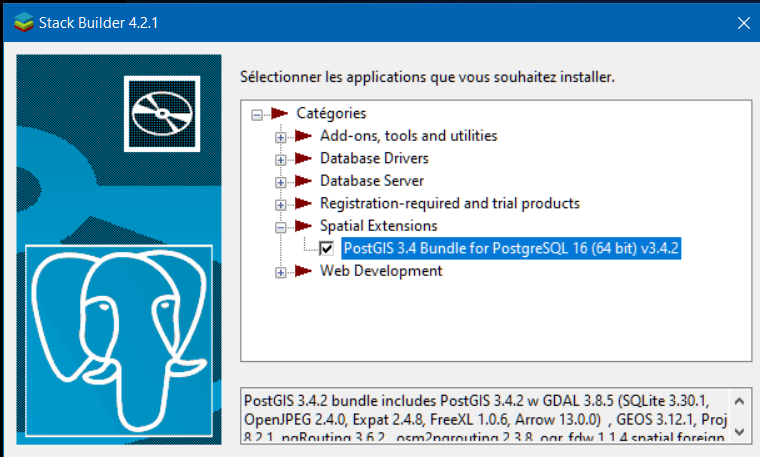Click red arrow icon beside Catégories
760x457 pixels.
pos(281,113)
